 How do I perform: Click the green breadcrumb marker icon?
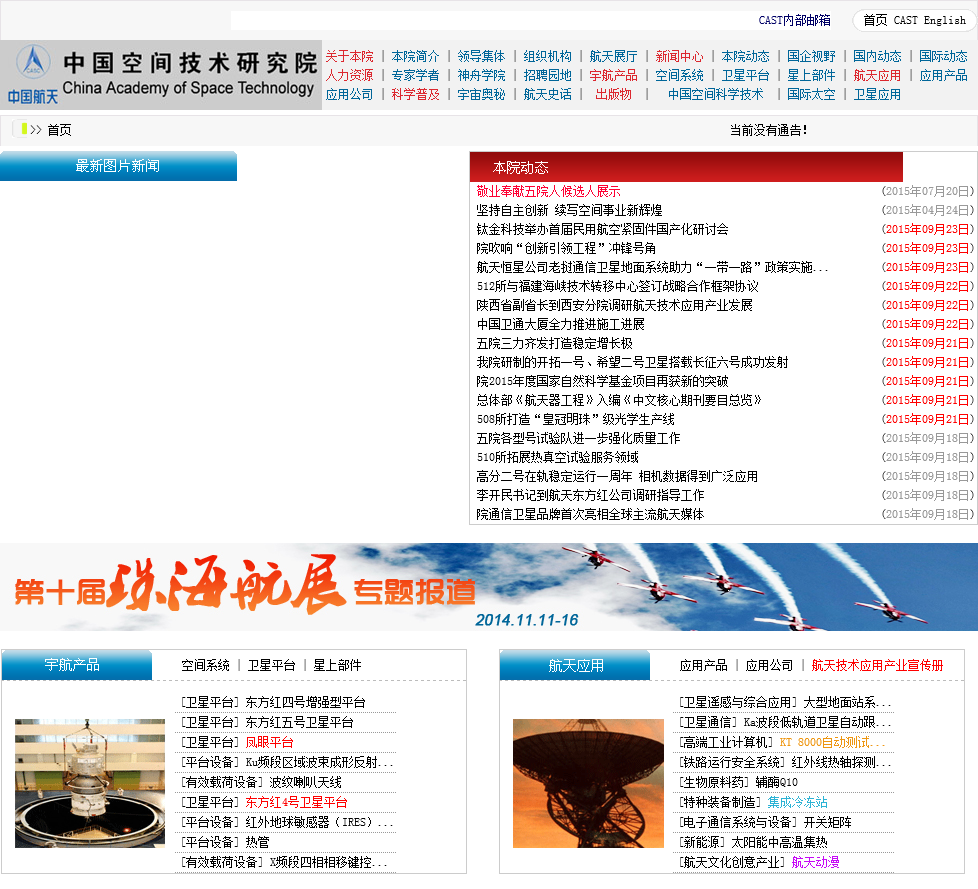coord(24,129)
